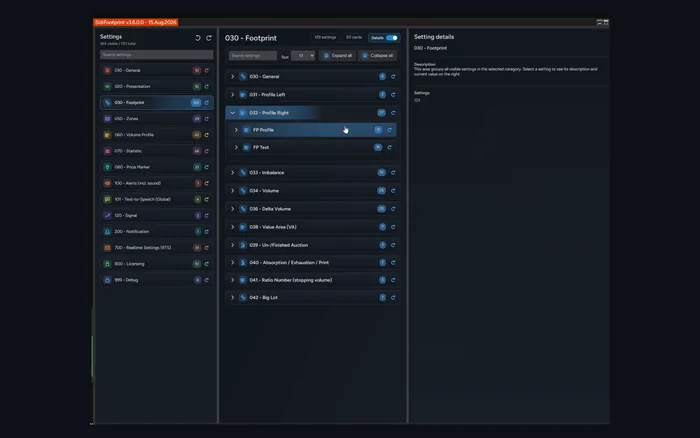Viewport: 700px width, 438px height.
Task: Expand the 030 - General card
Action: [233, 77]
